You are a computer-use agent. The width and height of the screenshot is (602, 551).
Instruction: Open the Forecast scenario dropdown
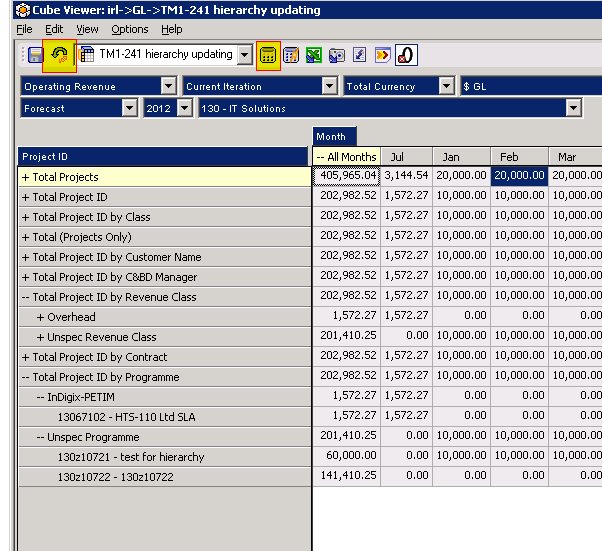pos(130,108)
